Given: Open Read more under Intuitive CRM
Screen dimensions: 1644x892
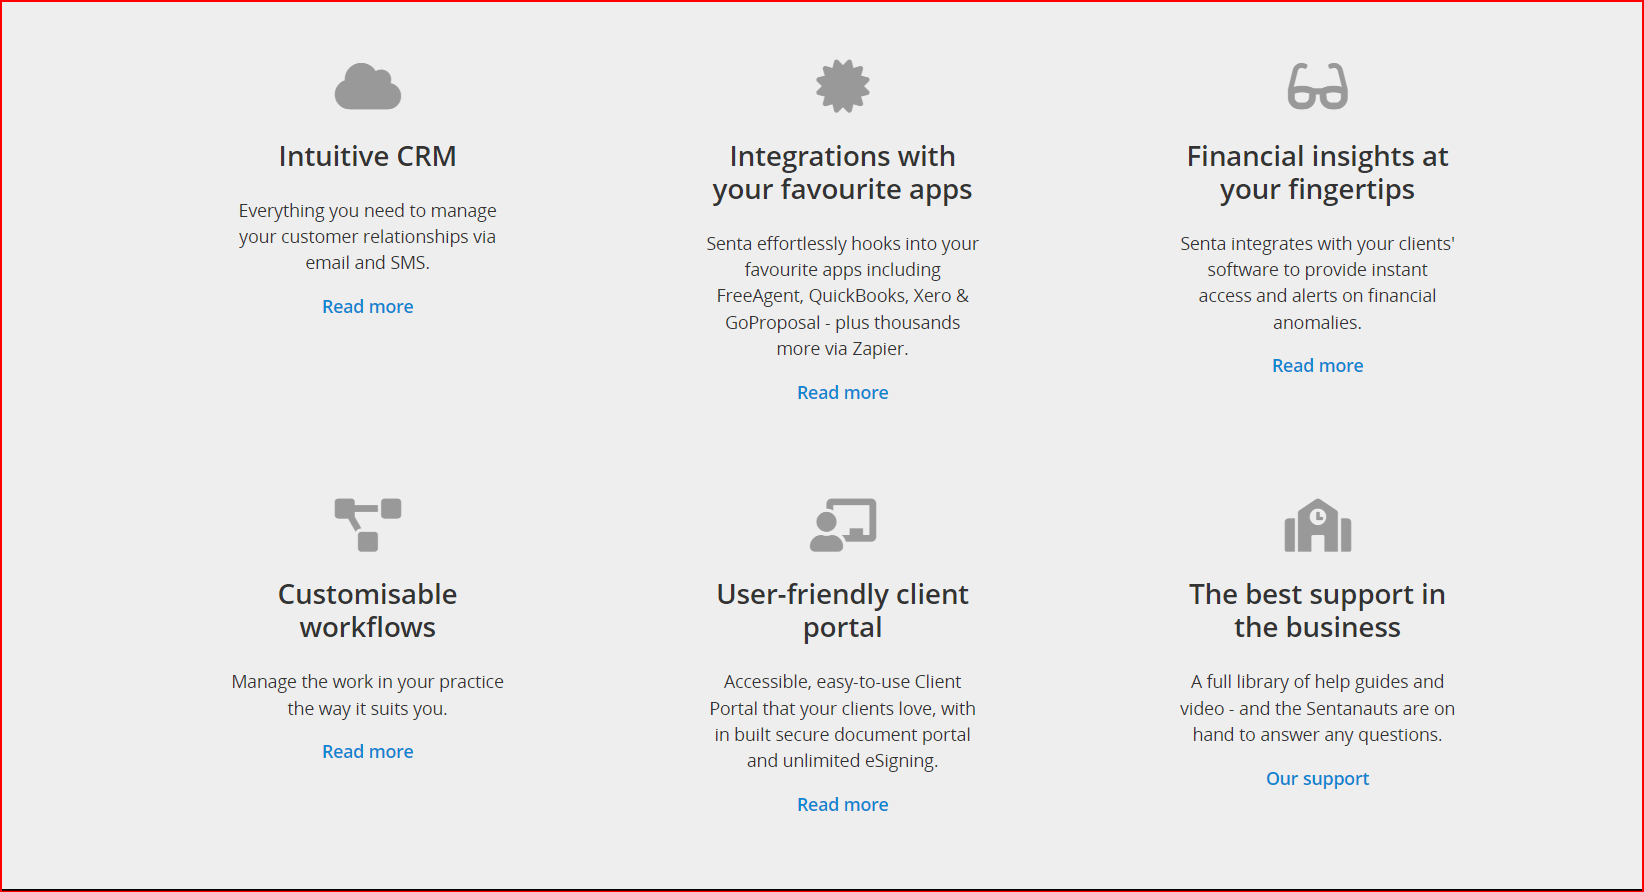Looking at the screenshot, I should coord(368,307).
